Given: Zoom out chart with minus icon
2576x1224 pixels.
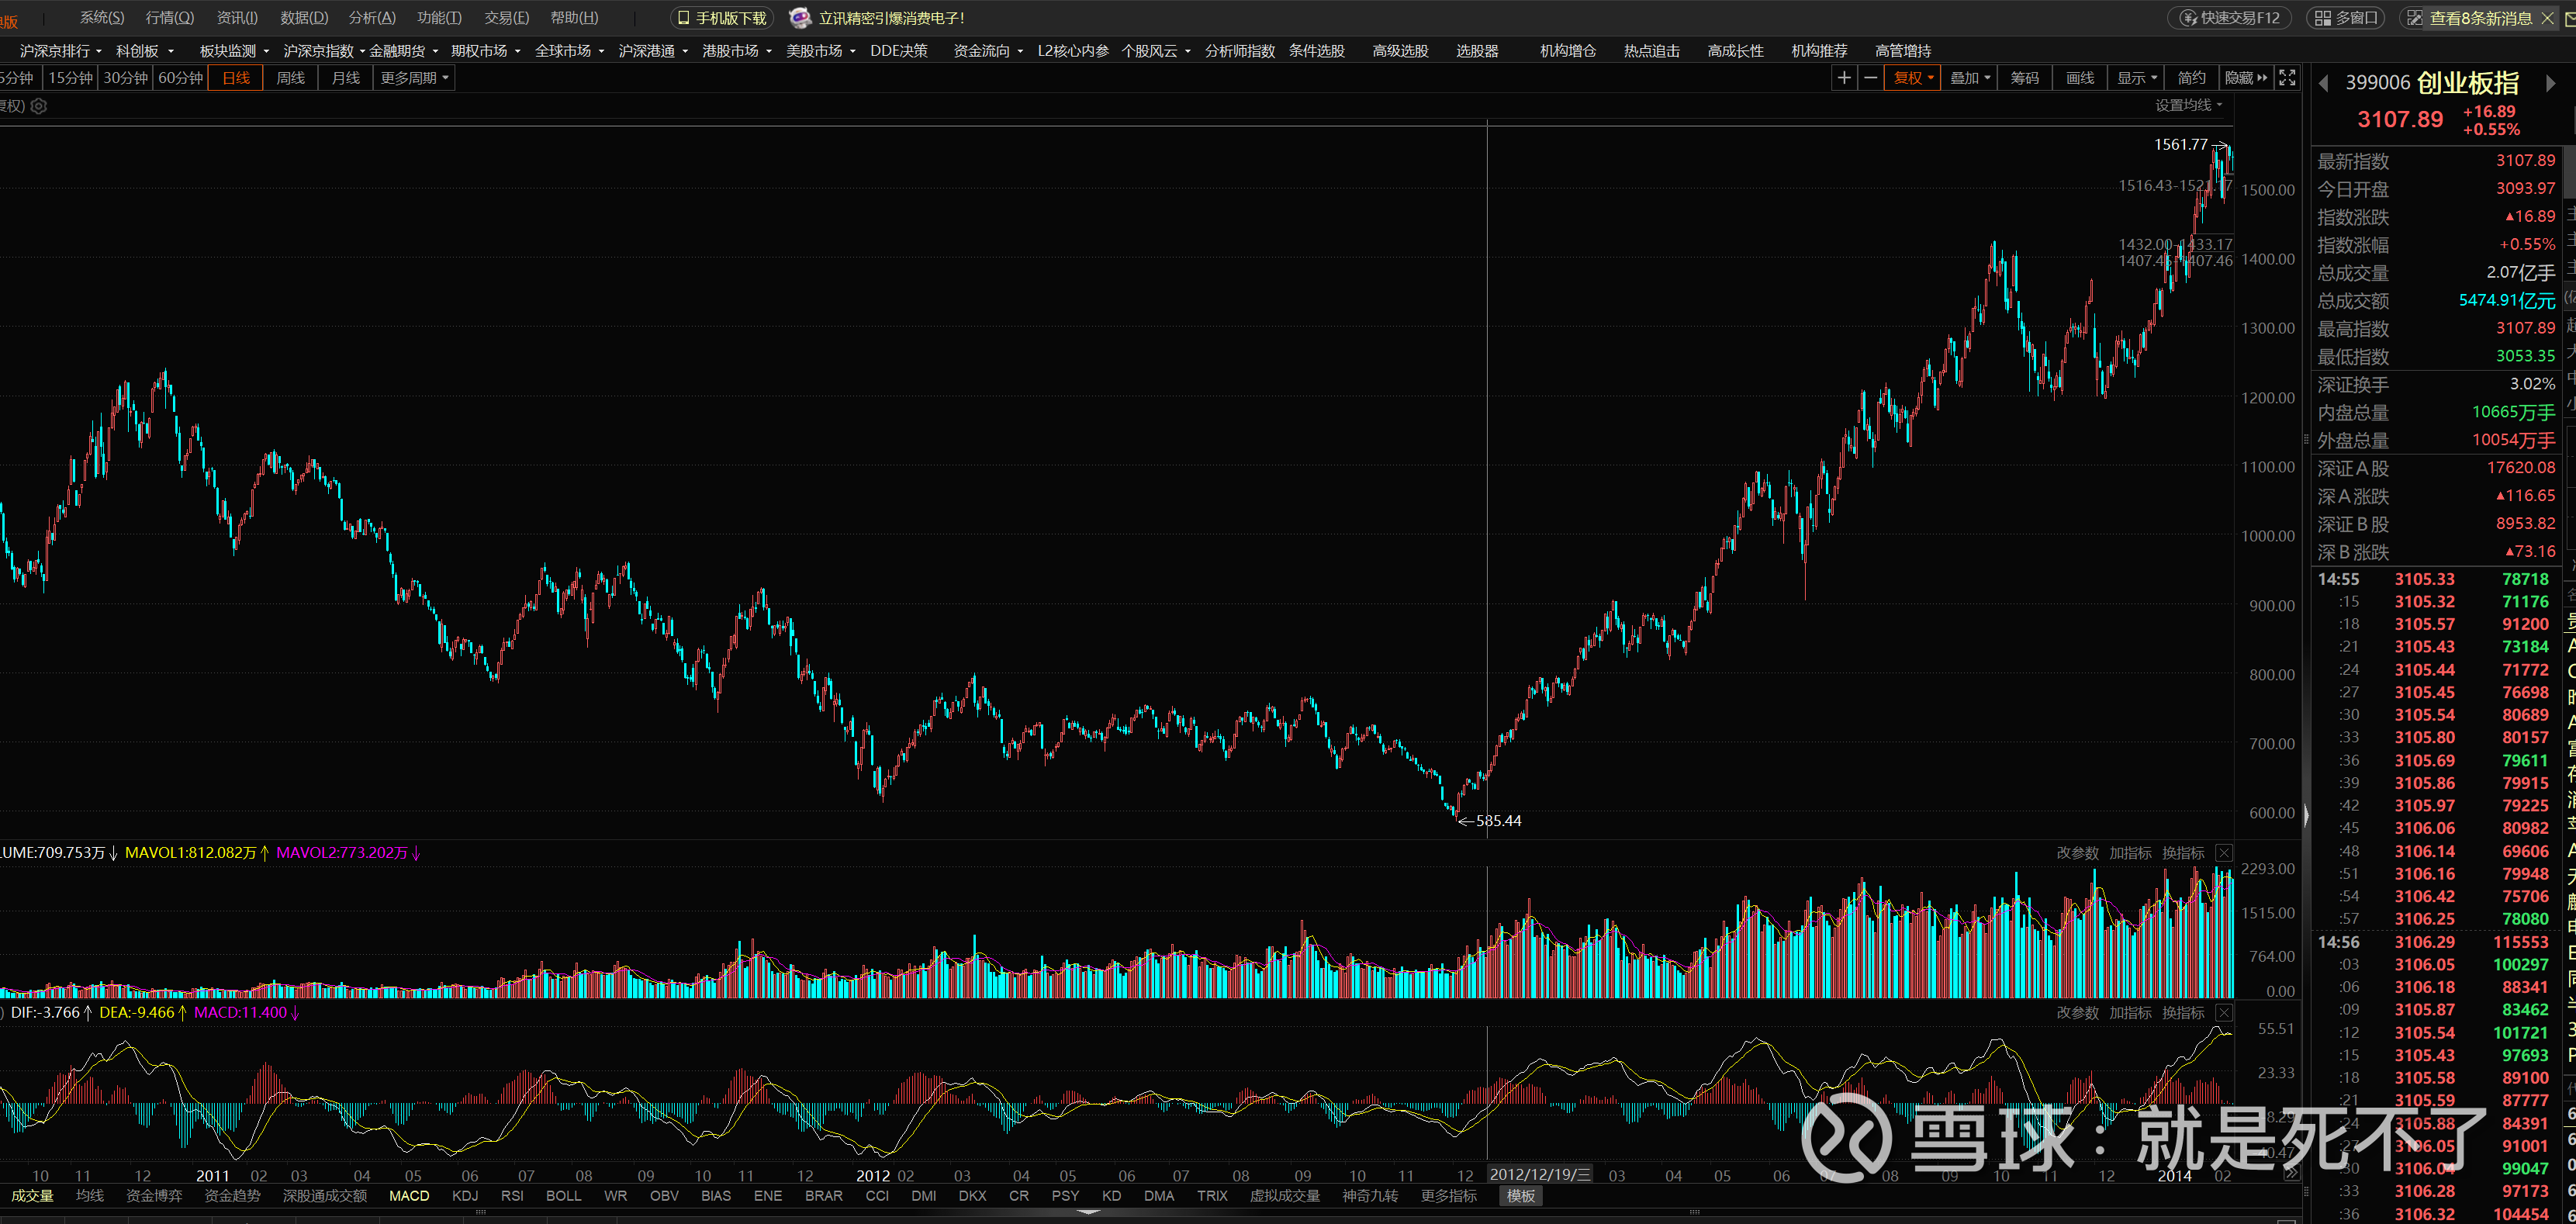Looking at the screenshot, I should click(1870, 78).
